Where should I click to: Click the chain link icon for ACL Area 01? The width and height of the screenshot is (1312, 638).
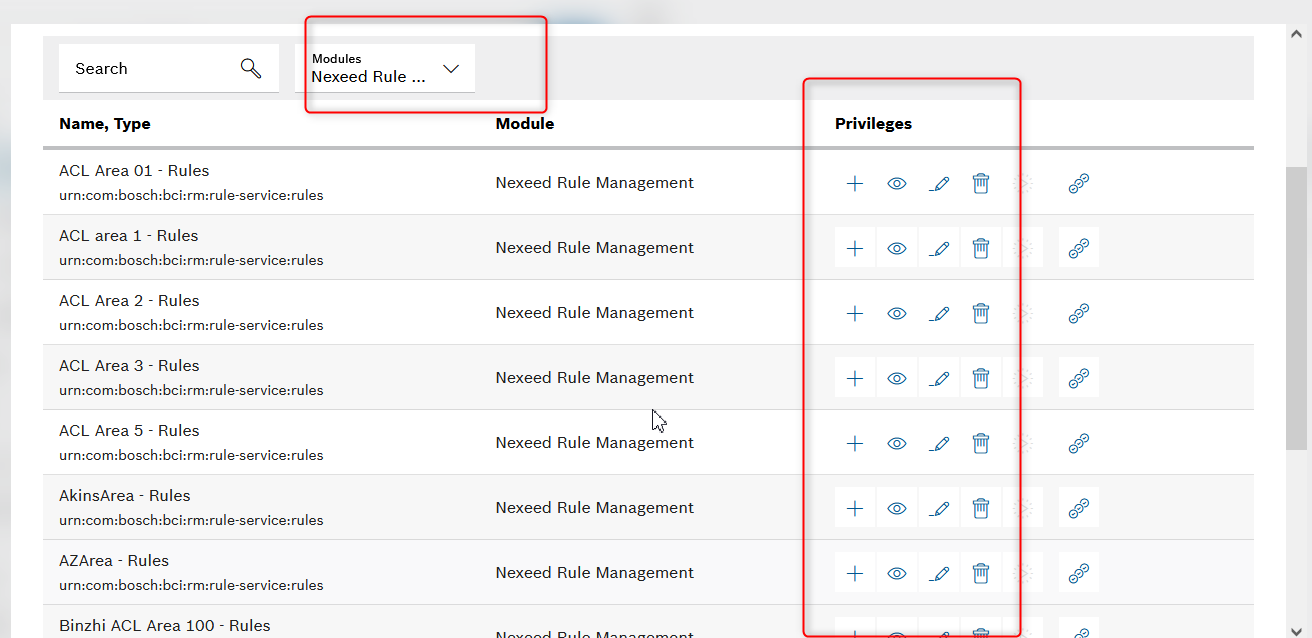pyautogui.click(x=1079, y=183)
